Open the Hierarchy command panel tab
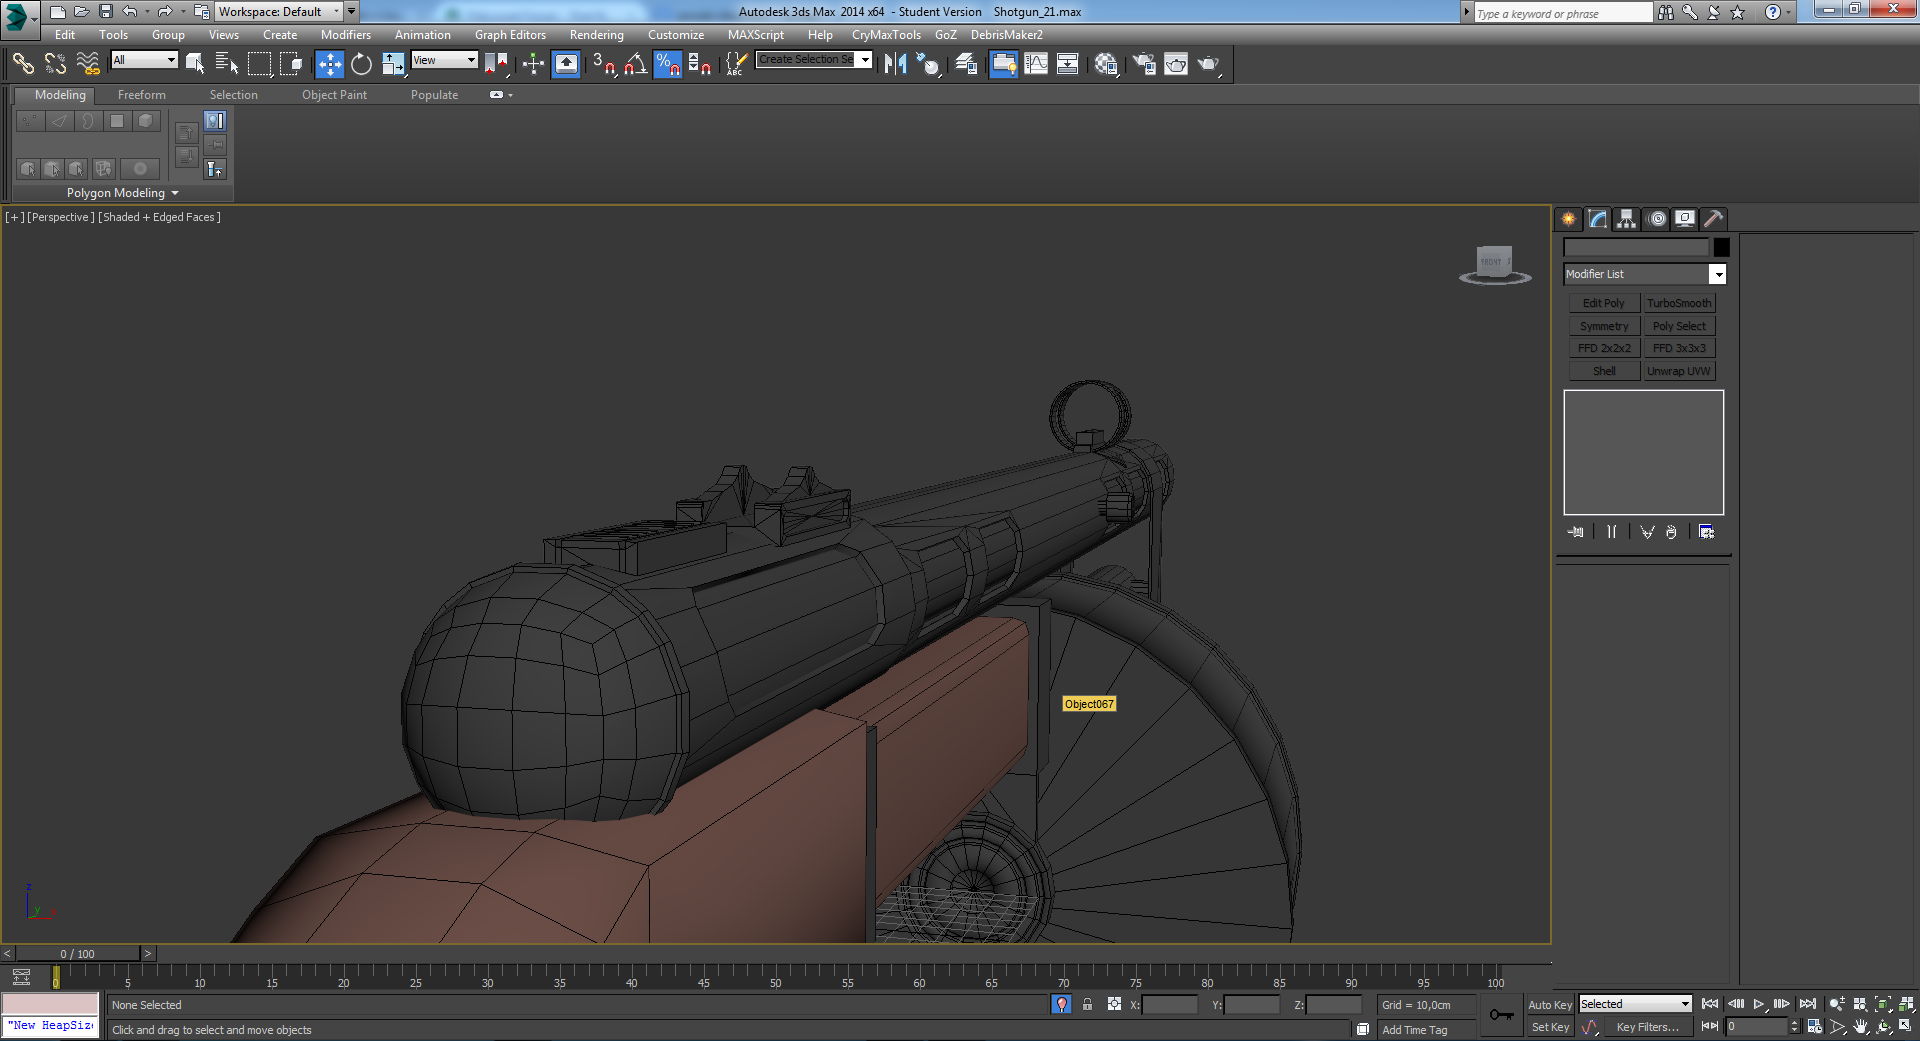 (x=1626, y=219)
